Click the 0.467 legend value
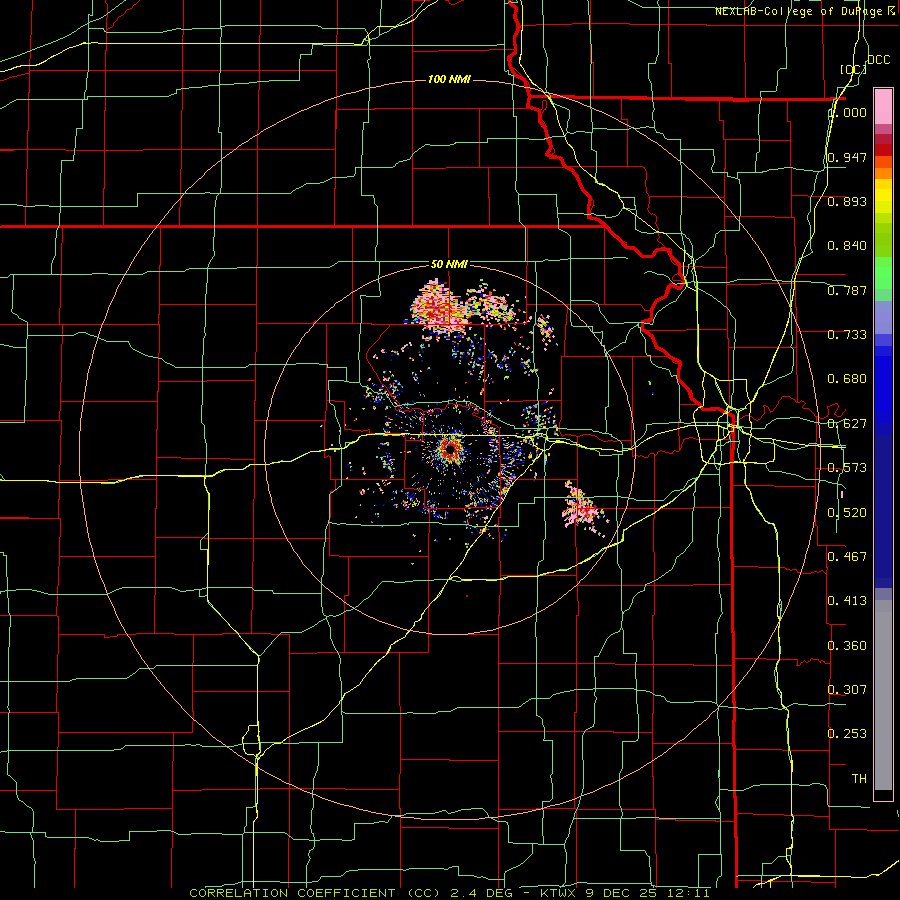900x900 pixels. coord(847,556)
